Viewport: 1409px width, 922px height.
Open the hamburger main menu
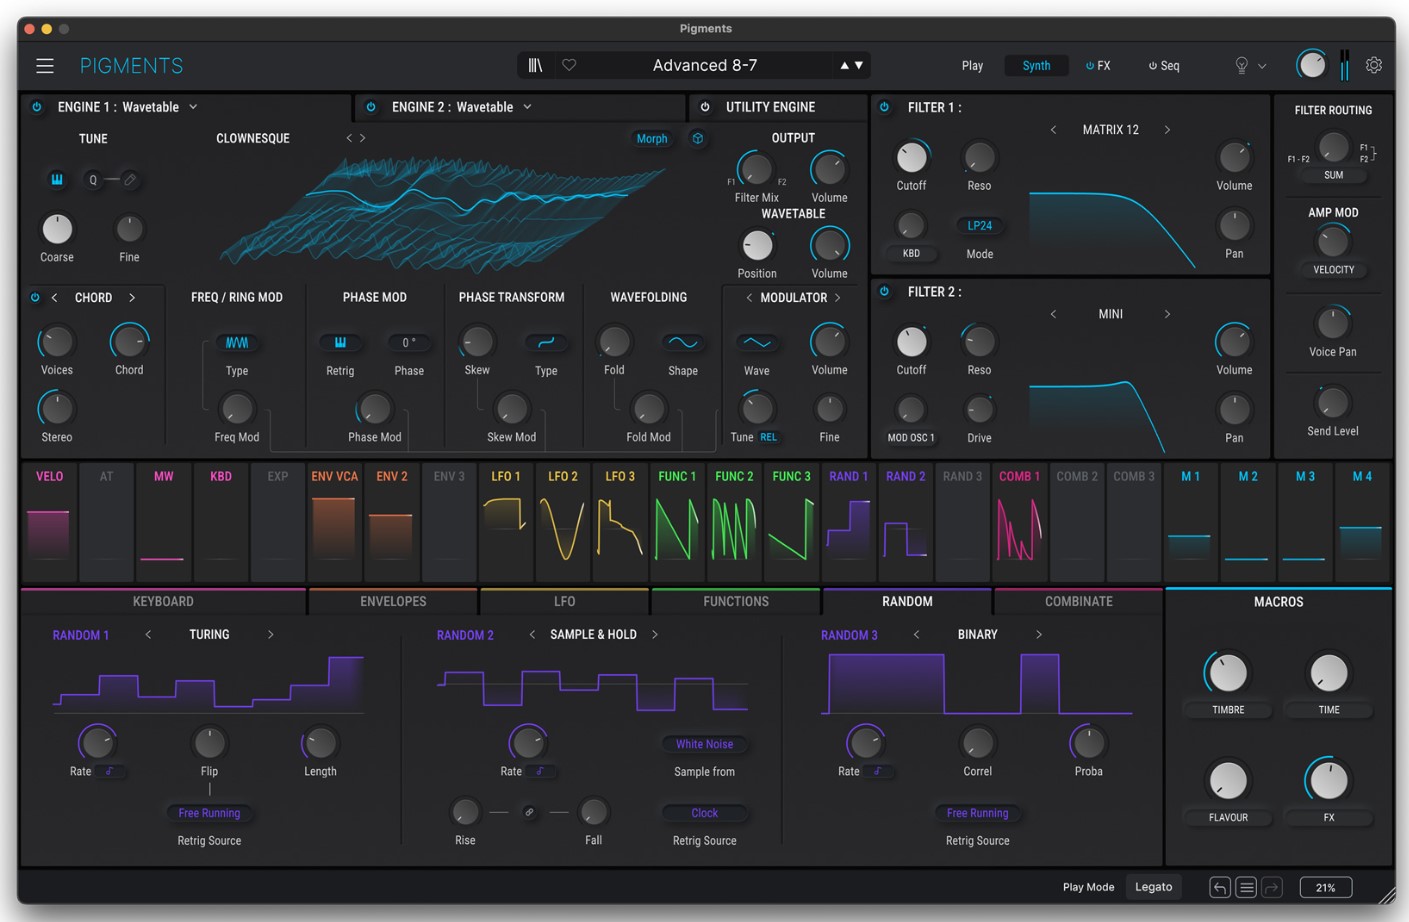pyautogui.click(x=45, y=66)
